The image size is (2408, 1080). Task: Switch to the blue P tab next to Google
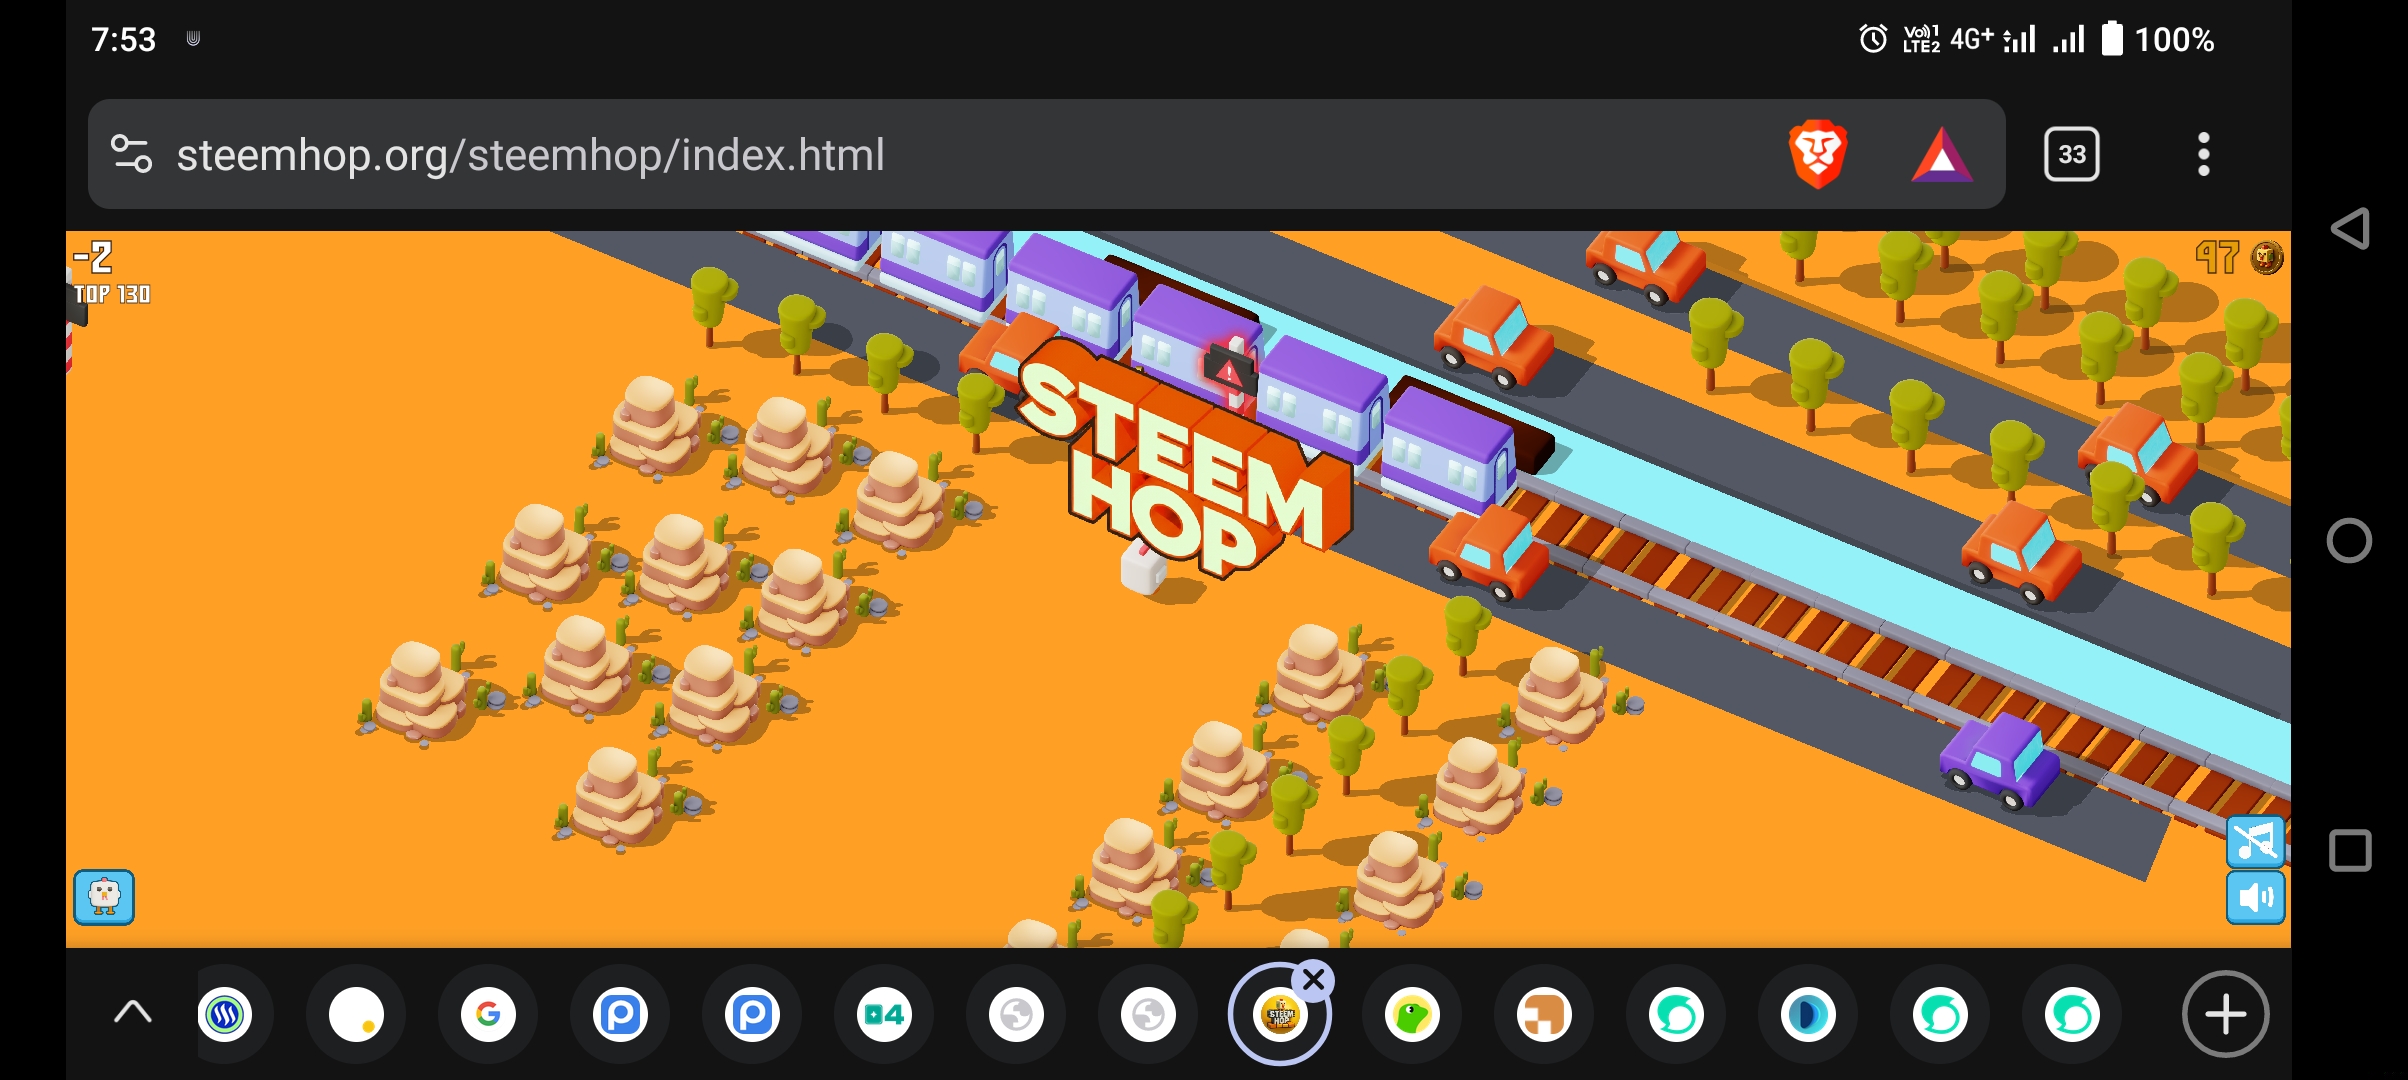click(x=620, y=1015)
